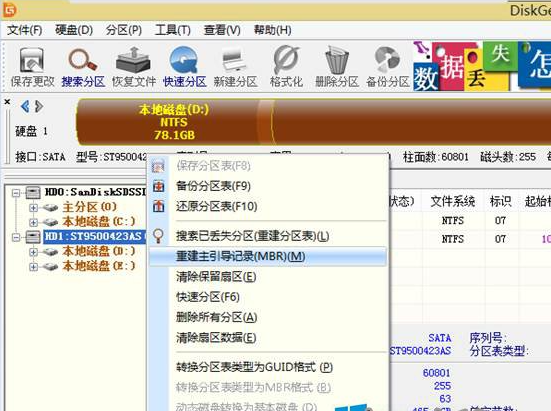Choose 备份分区表(F9) from context menu

pos(268,186)
